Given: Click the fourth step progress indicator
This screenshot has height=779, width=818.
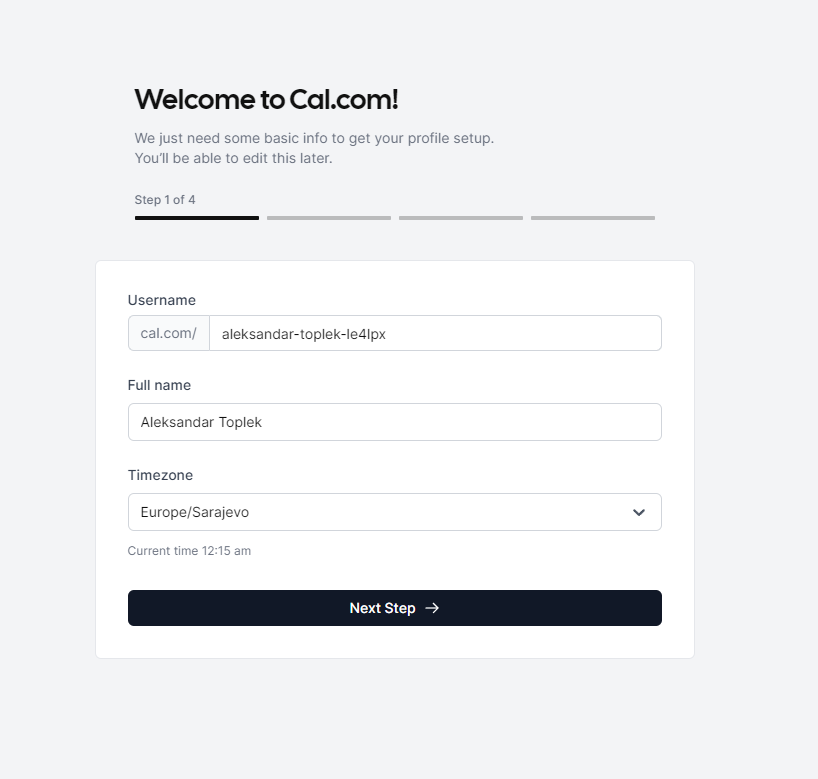Looking at the screenshot, I should tap(592, 217).
